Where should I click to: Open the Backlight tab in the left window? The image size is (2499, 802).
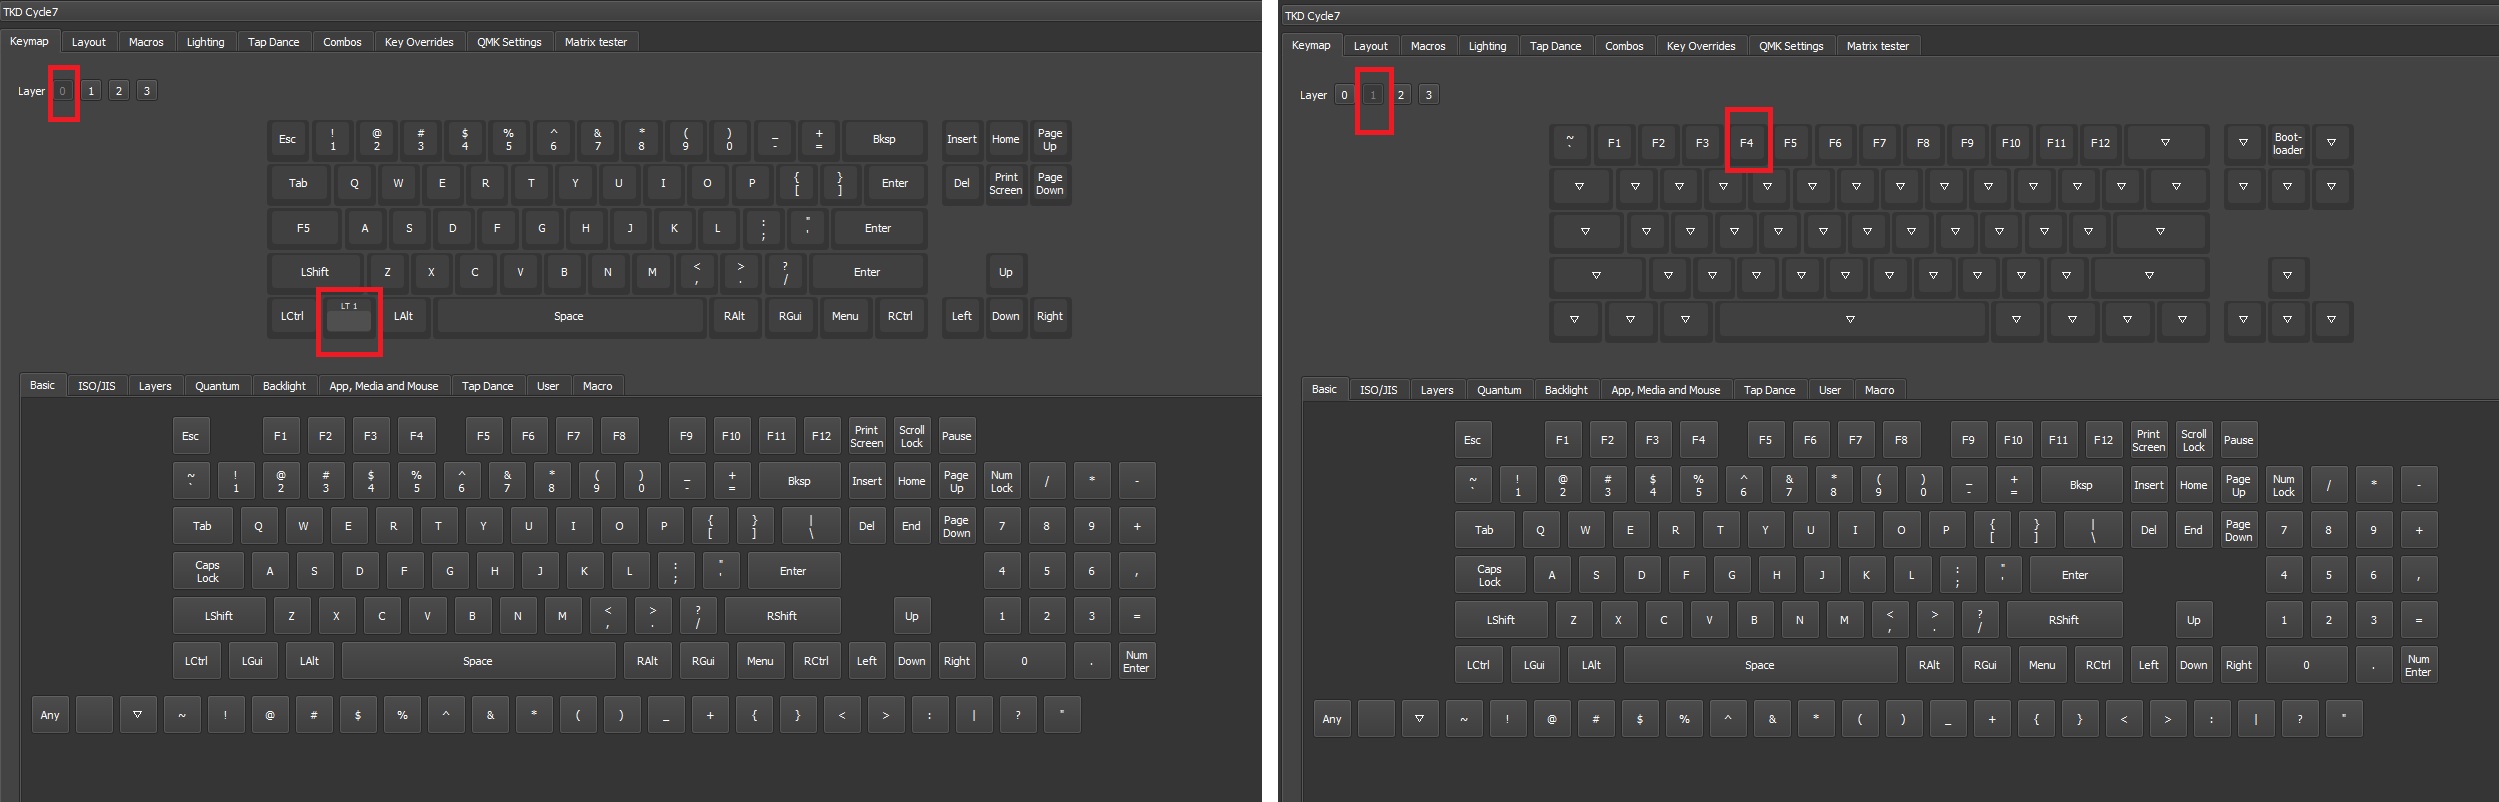[284, 386]
